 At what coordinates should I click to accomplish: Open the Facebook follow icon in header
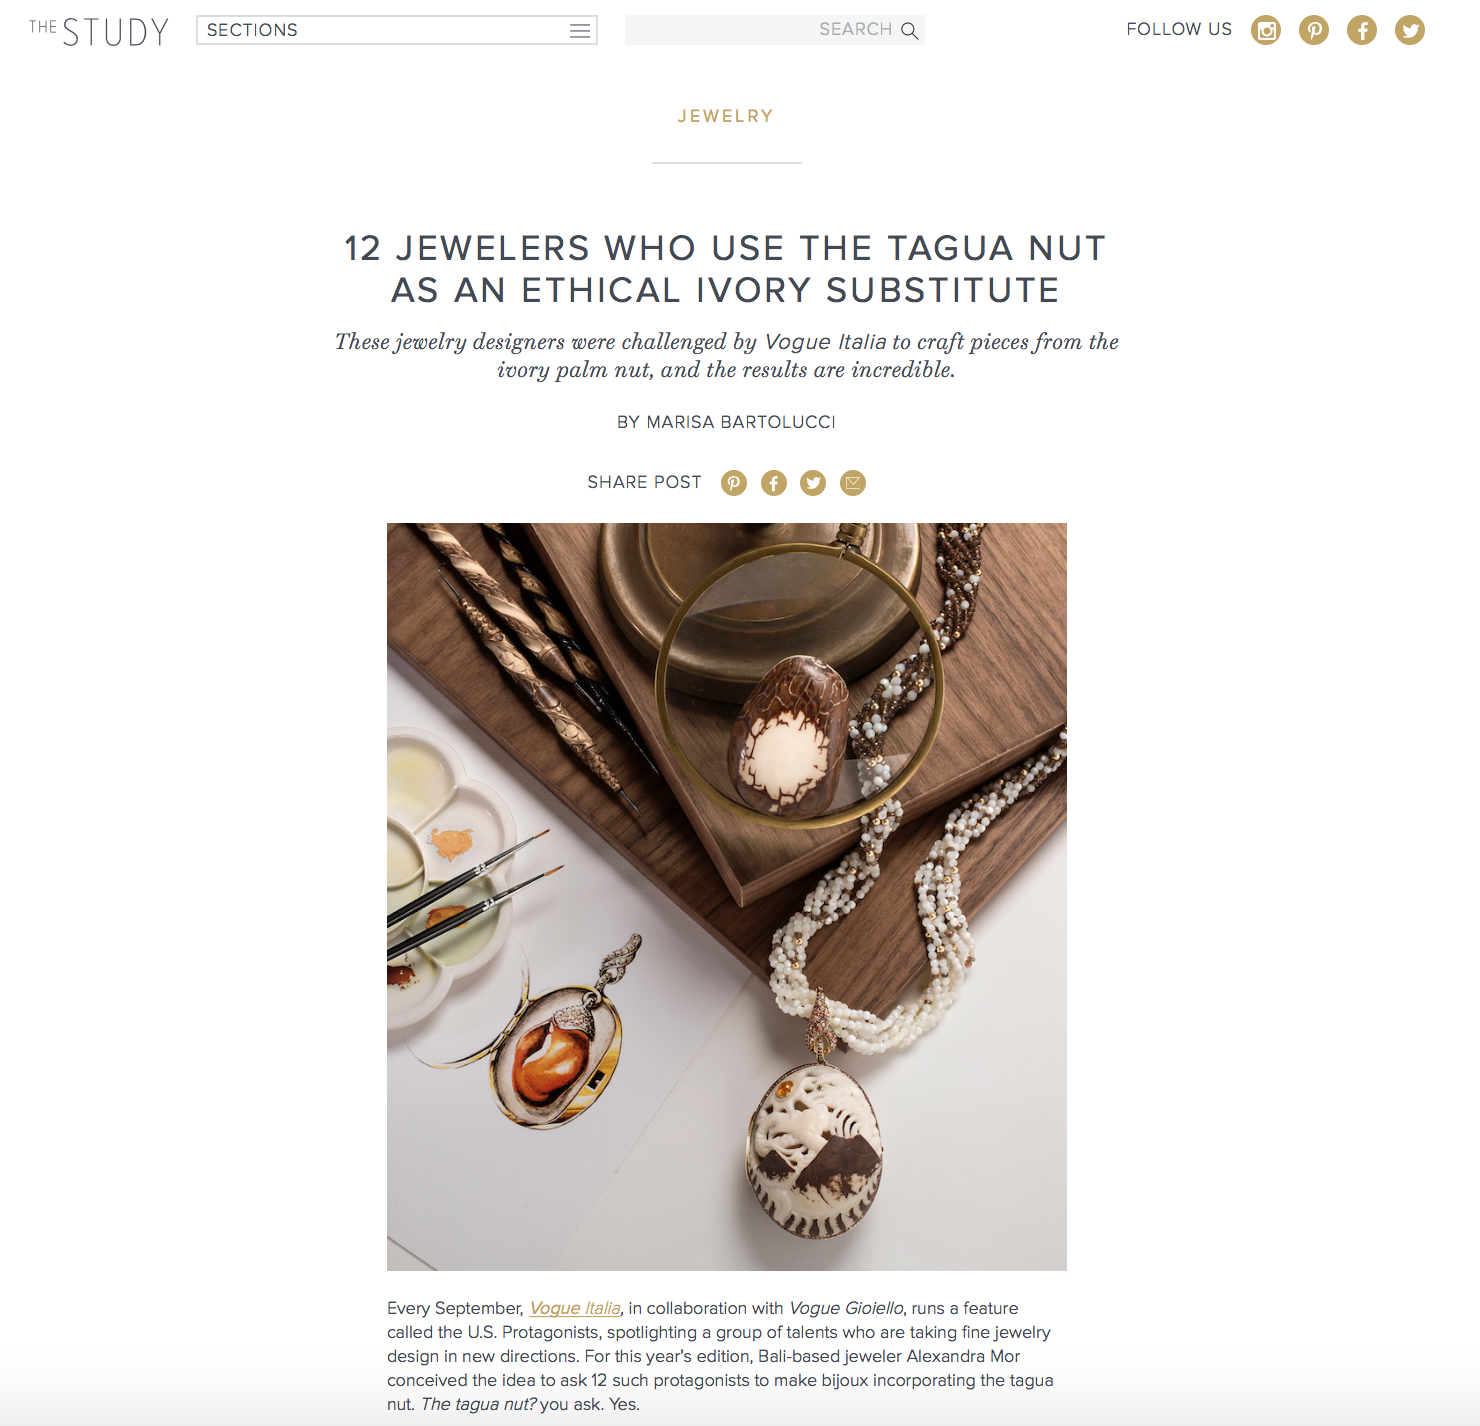point(1362,30)
